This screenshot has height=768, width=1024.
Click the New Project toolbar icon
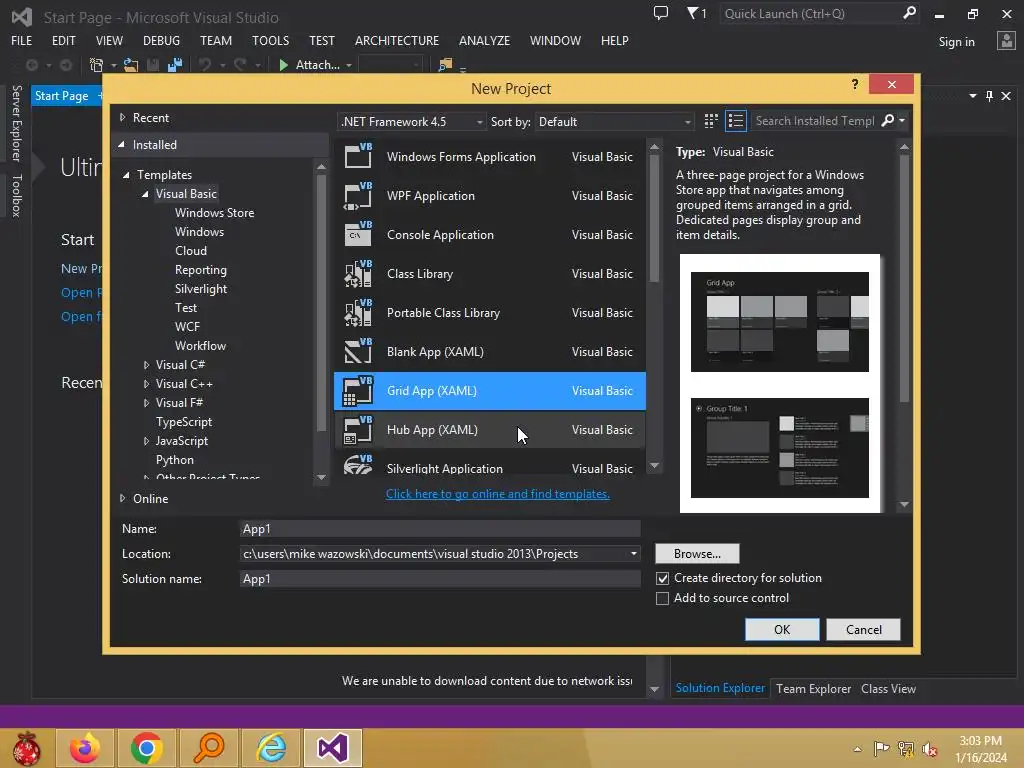[x=96, y=65]
